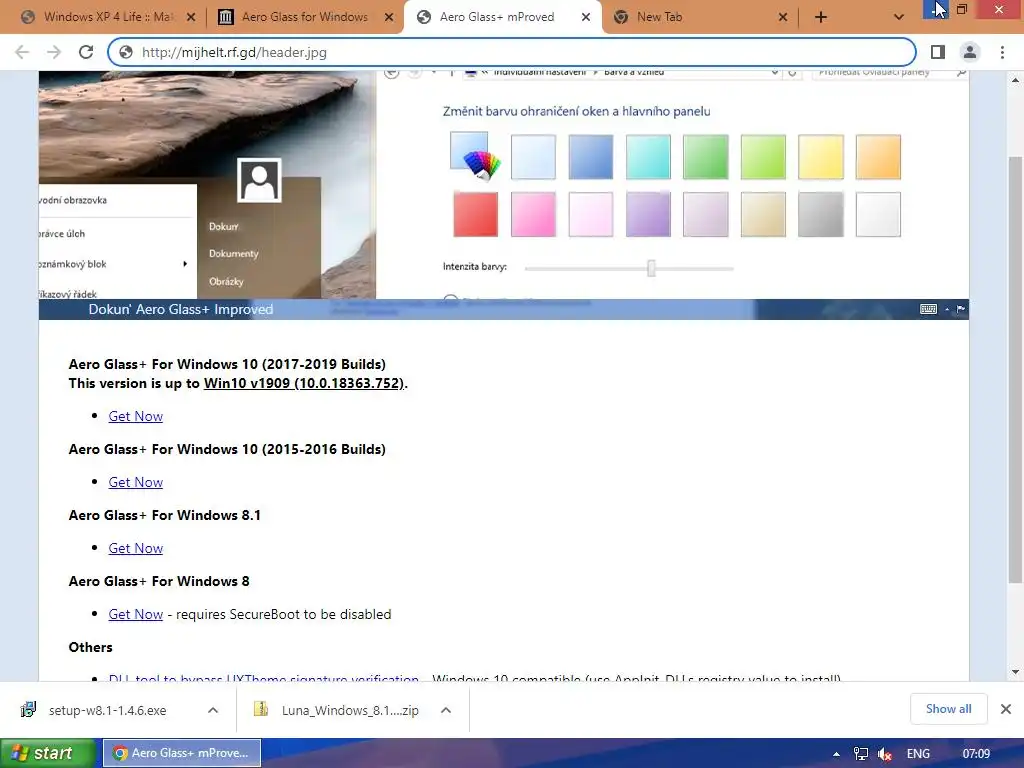This screenshot has height=768, width=1024.
Task: Open the Windows start menu
Action: [47, 753]
